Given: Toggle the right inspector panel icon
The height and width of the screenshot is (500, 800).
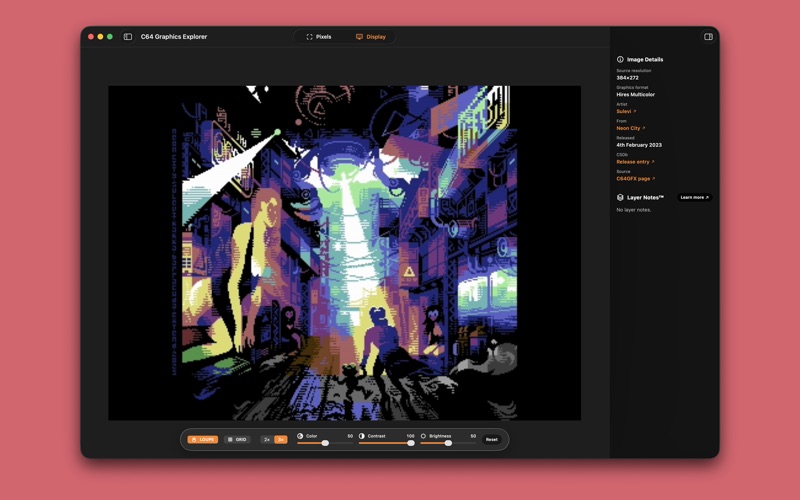Looking at the screenshot, I should (x=708, y=37).
